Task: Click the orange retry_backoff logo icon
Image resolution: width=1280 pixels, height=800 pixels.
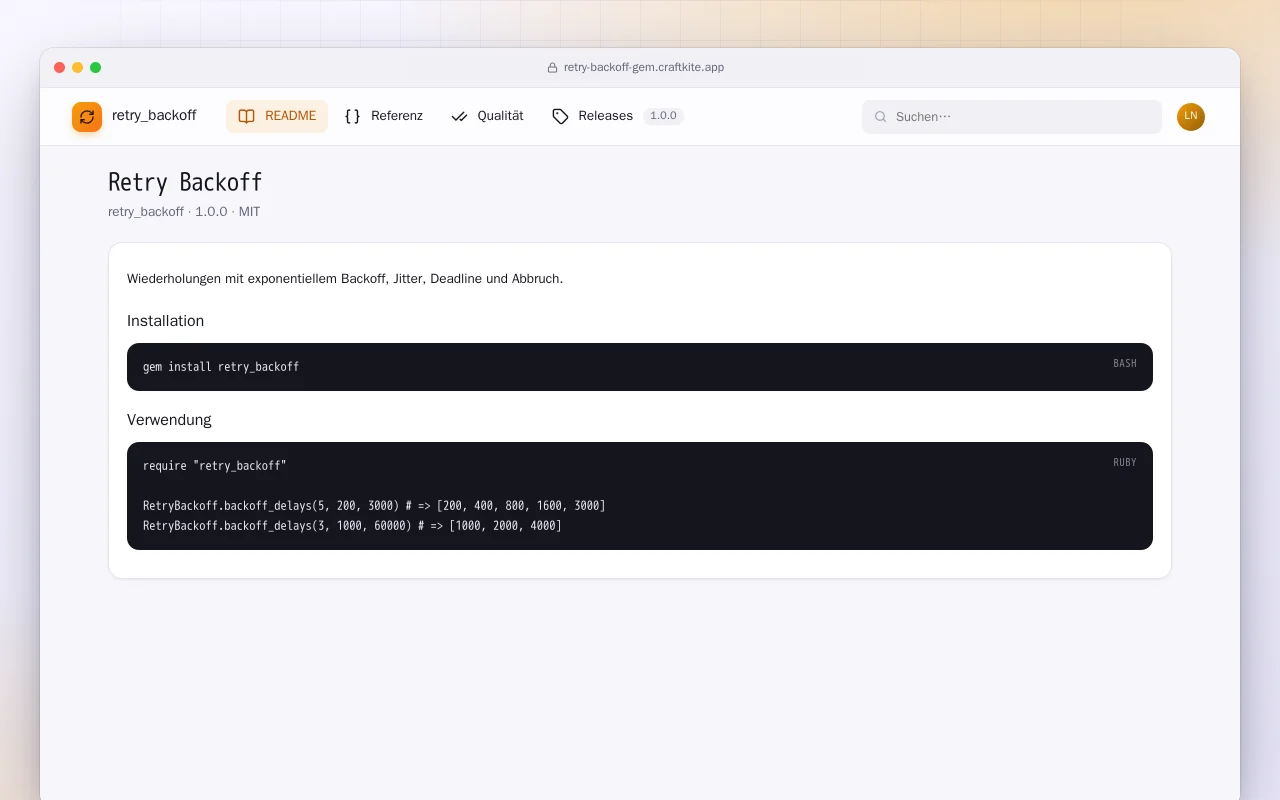Action: click(x=87, y=117)
